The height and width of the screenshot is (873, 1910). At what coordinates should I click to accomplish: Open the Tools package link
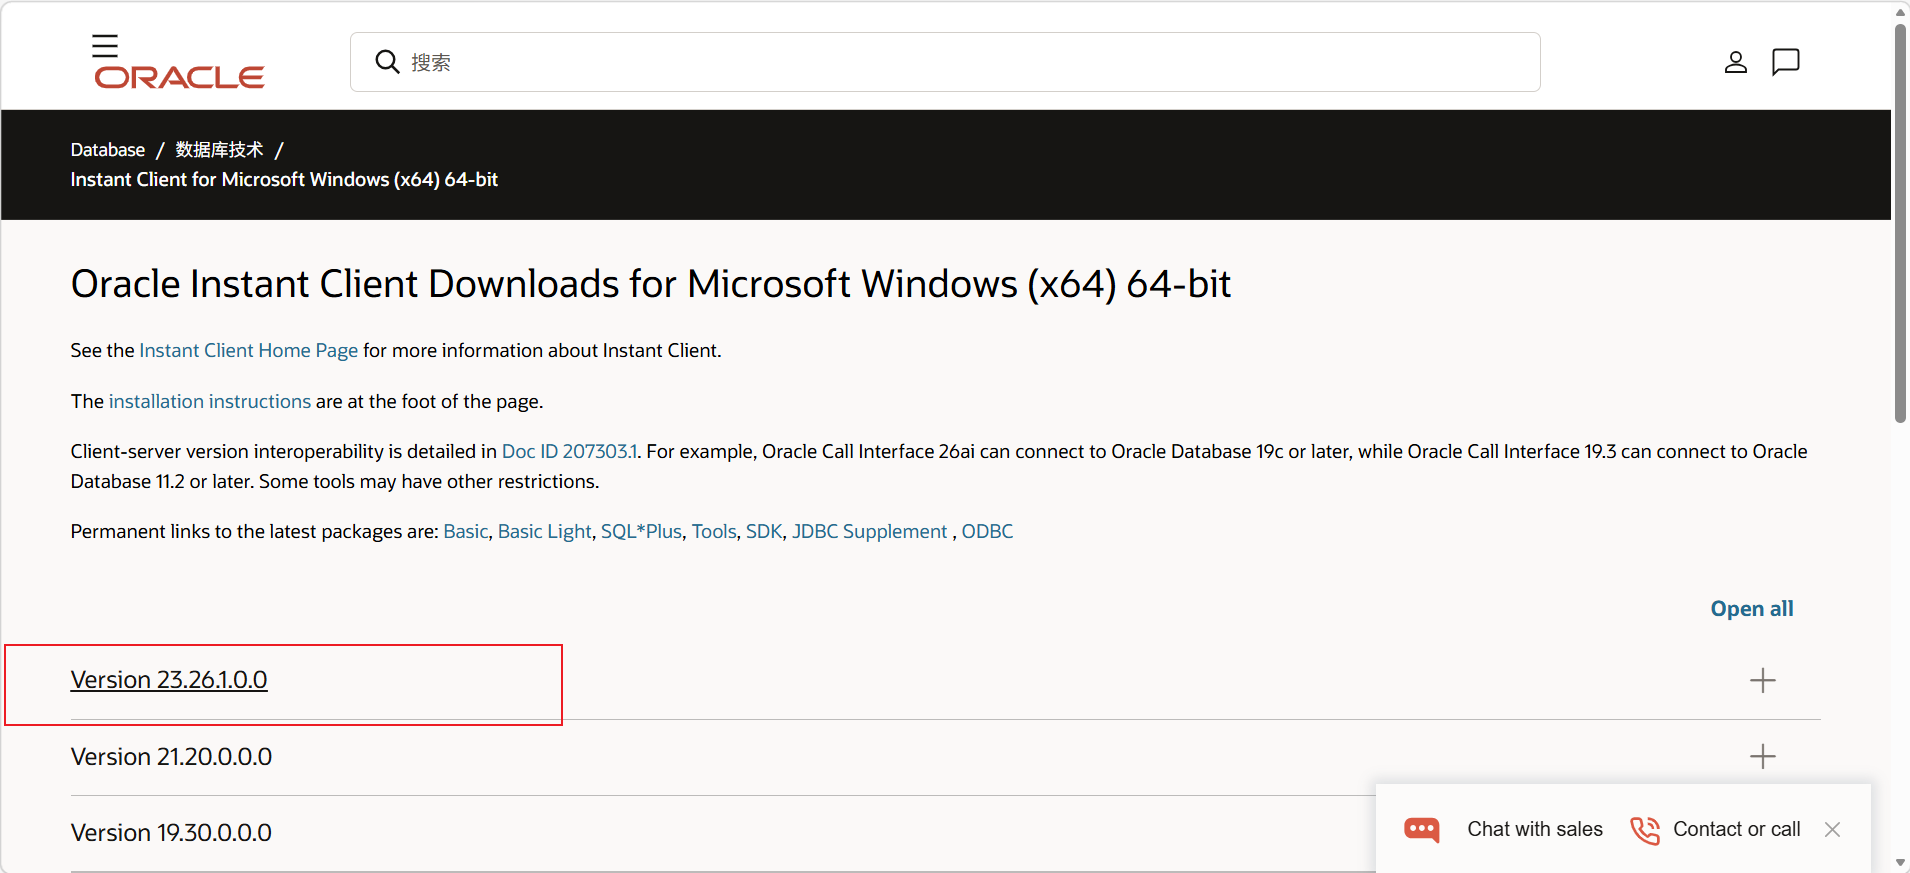click(714, 532)
